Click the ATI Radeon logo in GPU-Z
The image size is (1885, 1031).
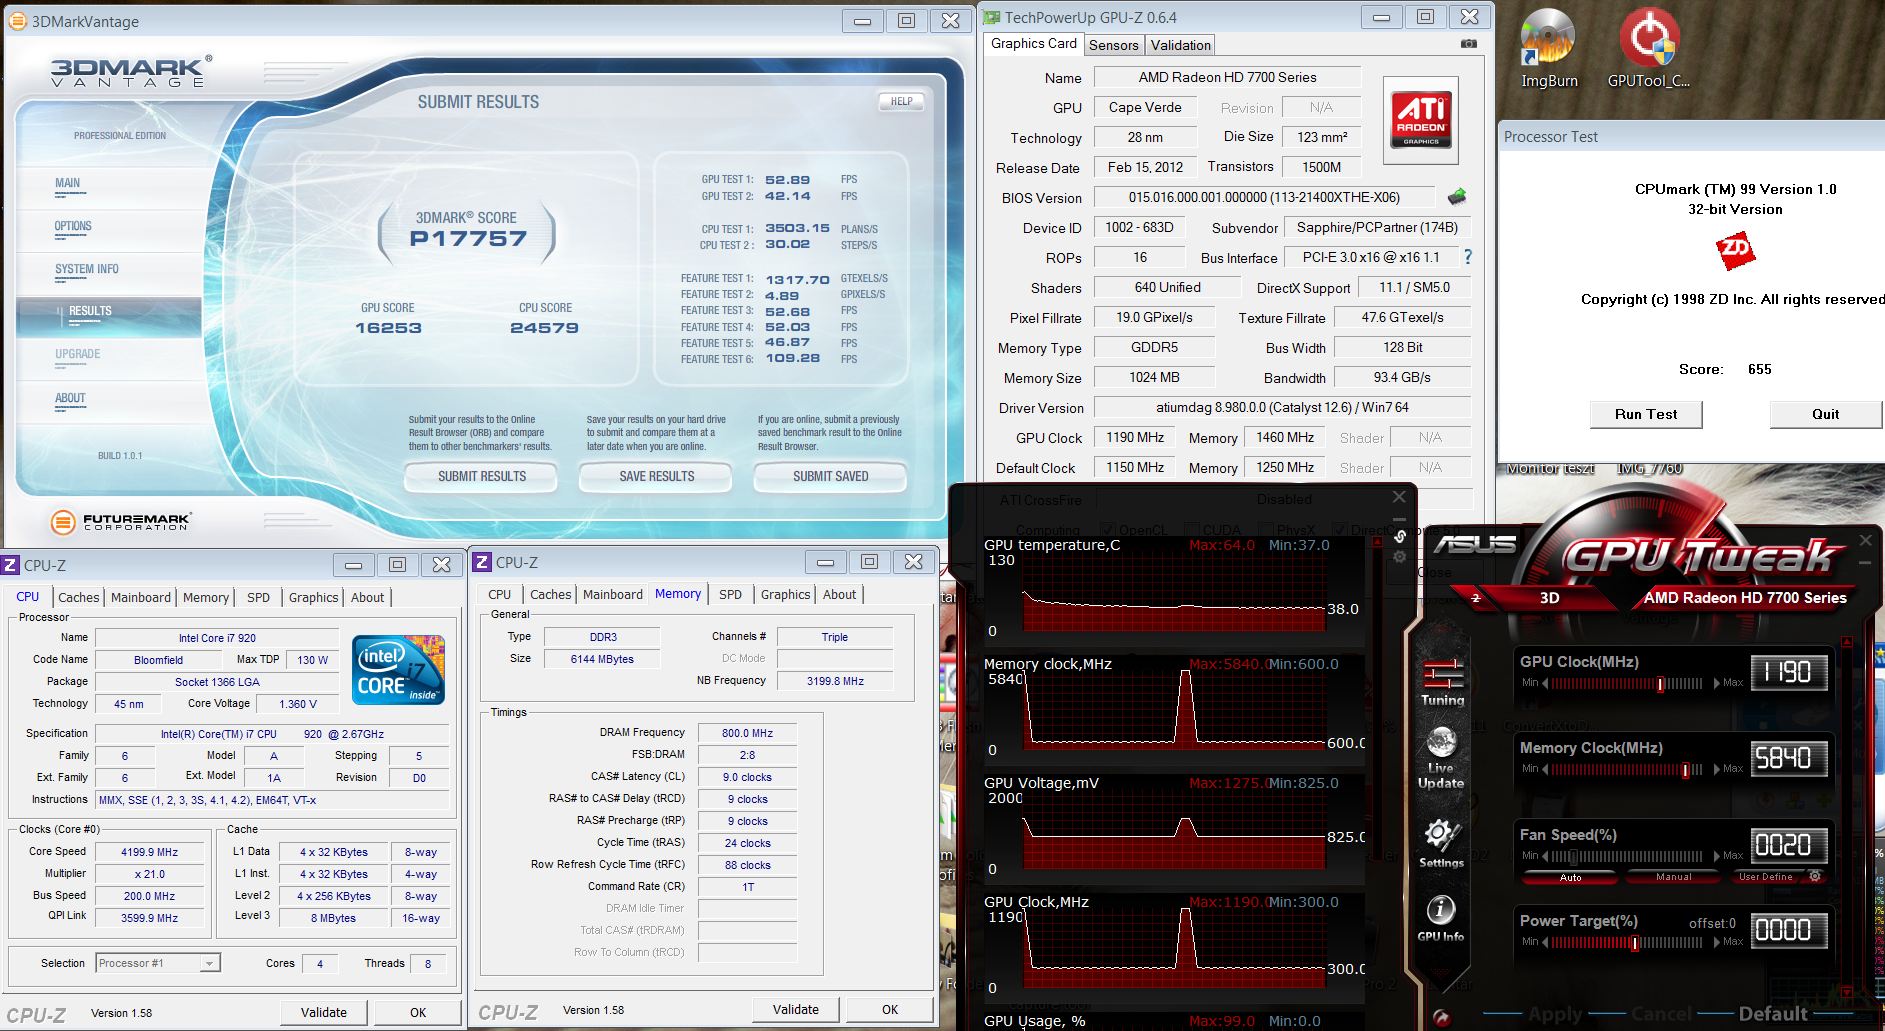1421,120
